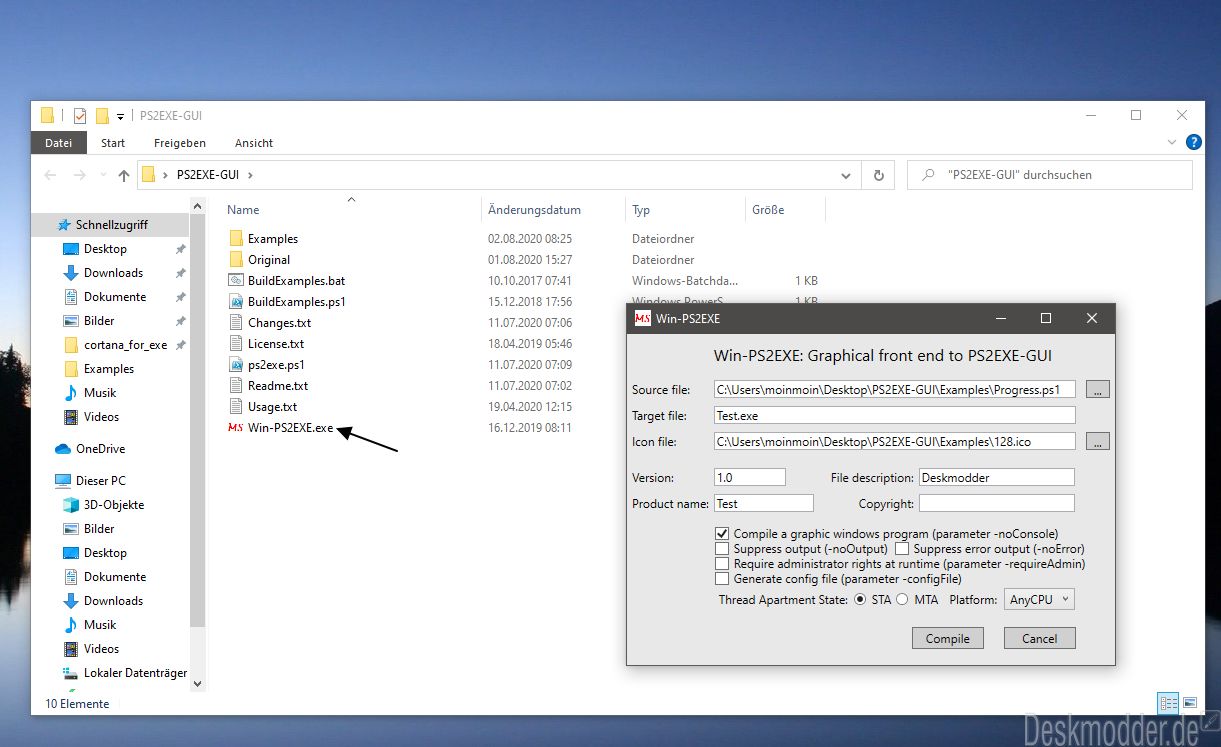Open the Platform AnyCPU dropdown
This screenshot has height=747, width=1221.
point(1039,600)
